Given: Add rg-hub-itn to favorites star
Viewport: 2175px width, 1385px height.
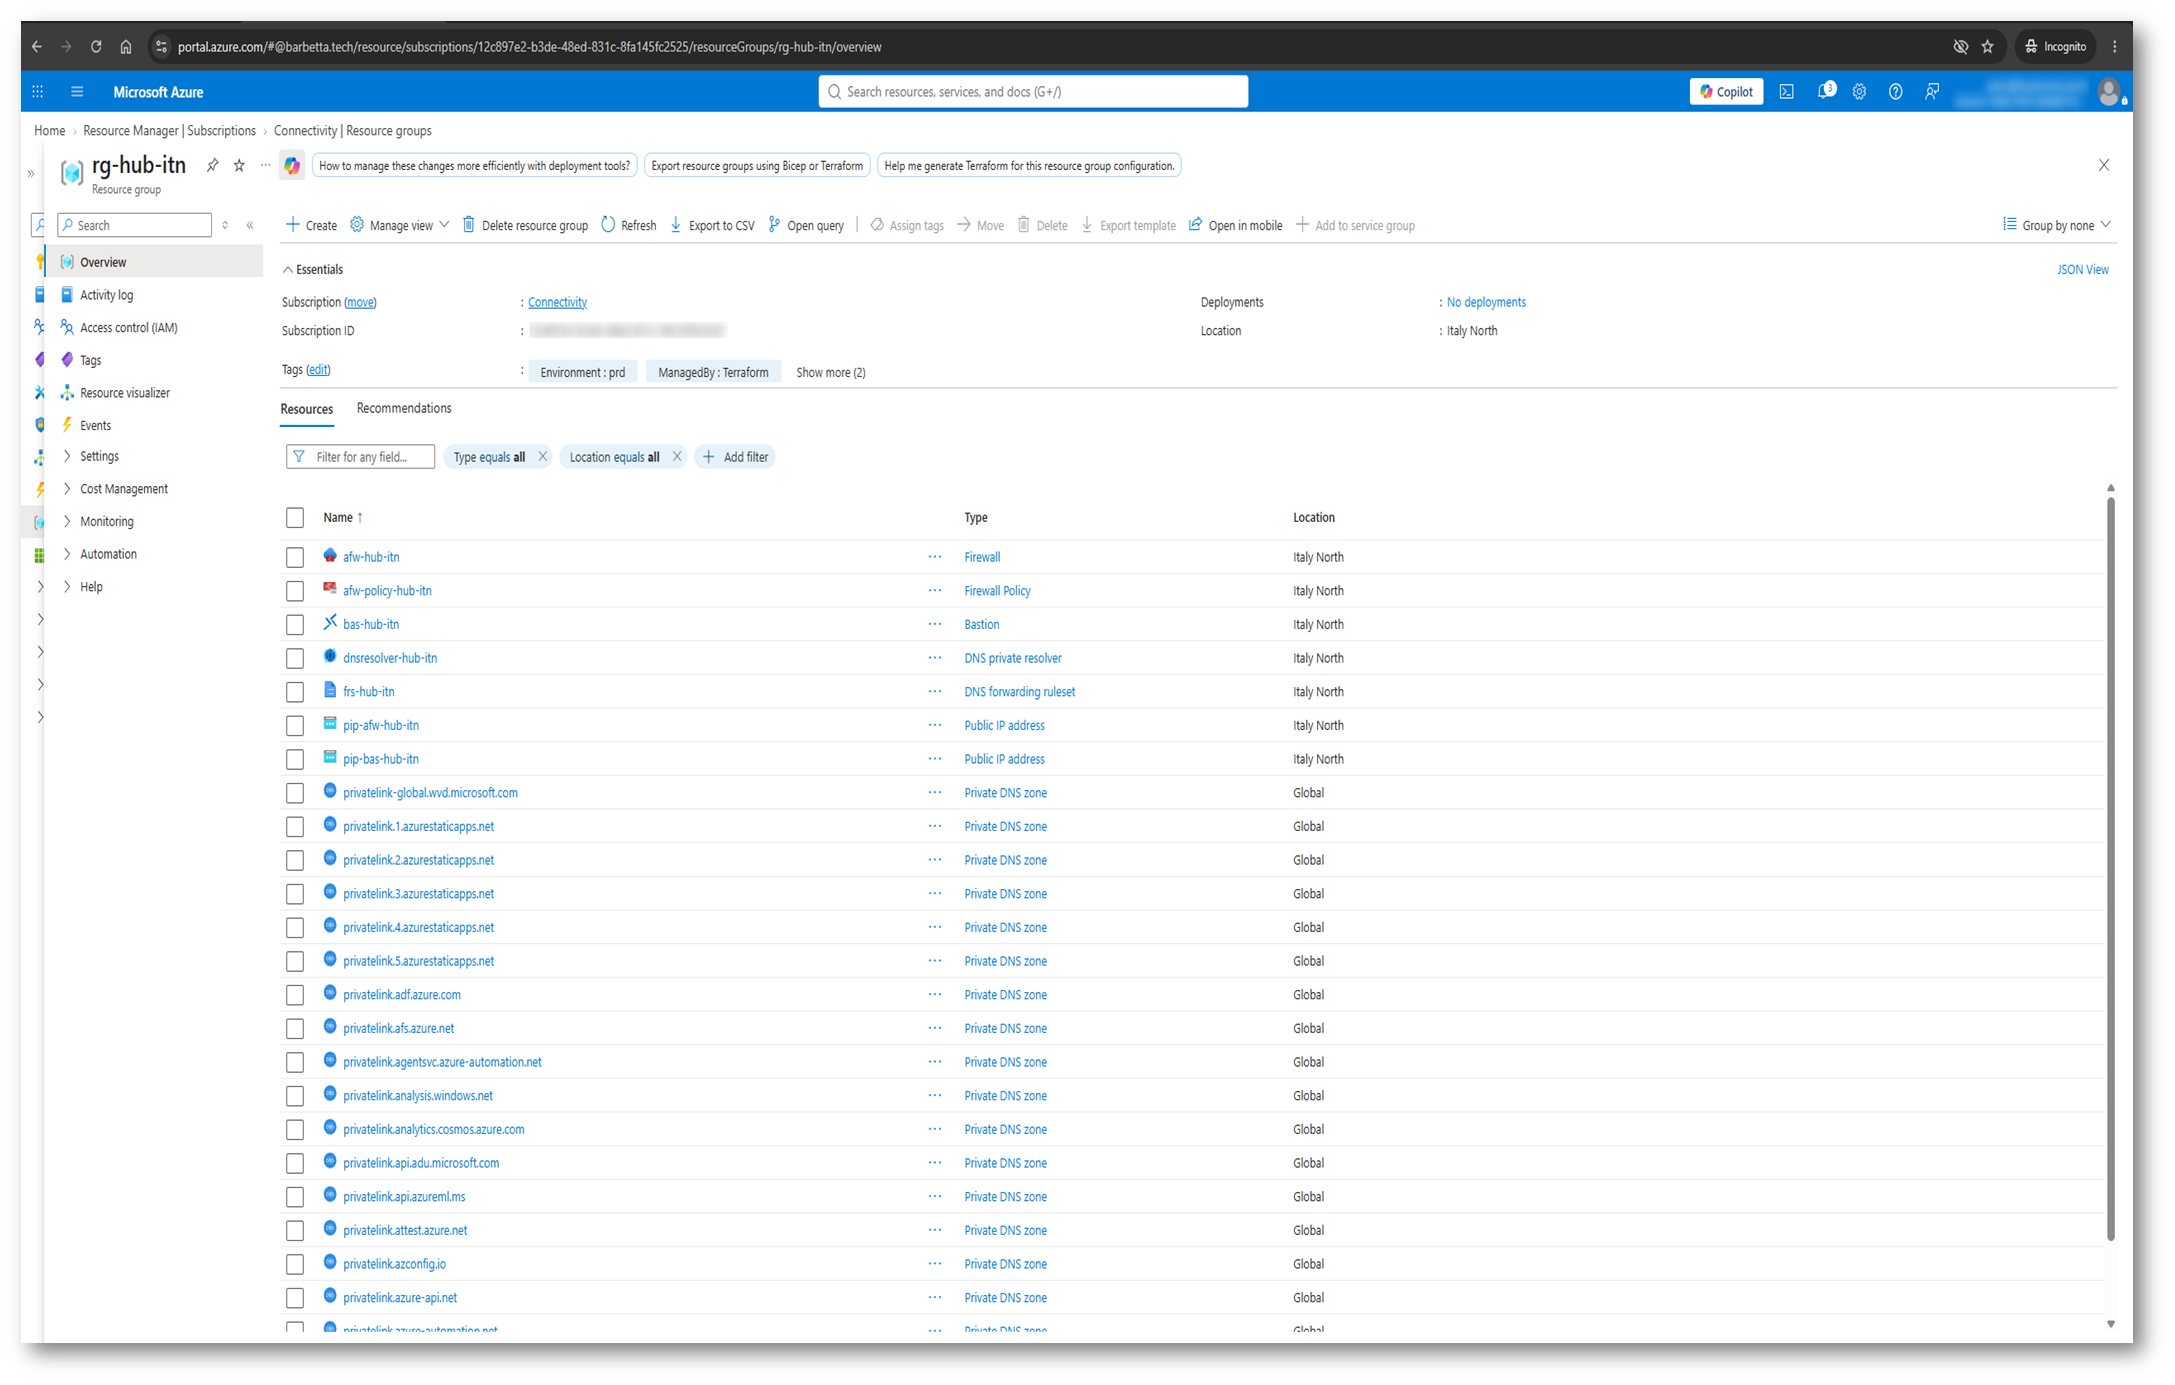Looking at the screenshot, I should pyautogui.click(x=239, y=166).
